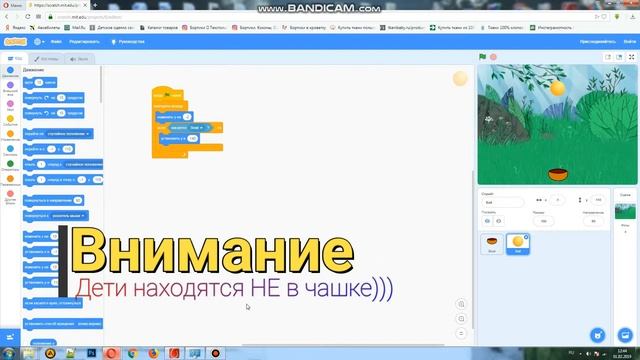The height and width of the screenshot is (360, 640).
Task: Select the Ball sprite thumbnail
Action: (x=518, y=244)
